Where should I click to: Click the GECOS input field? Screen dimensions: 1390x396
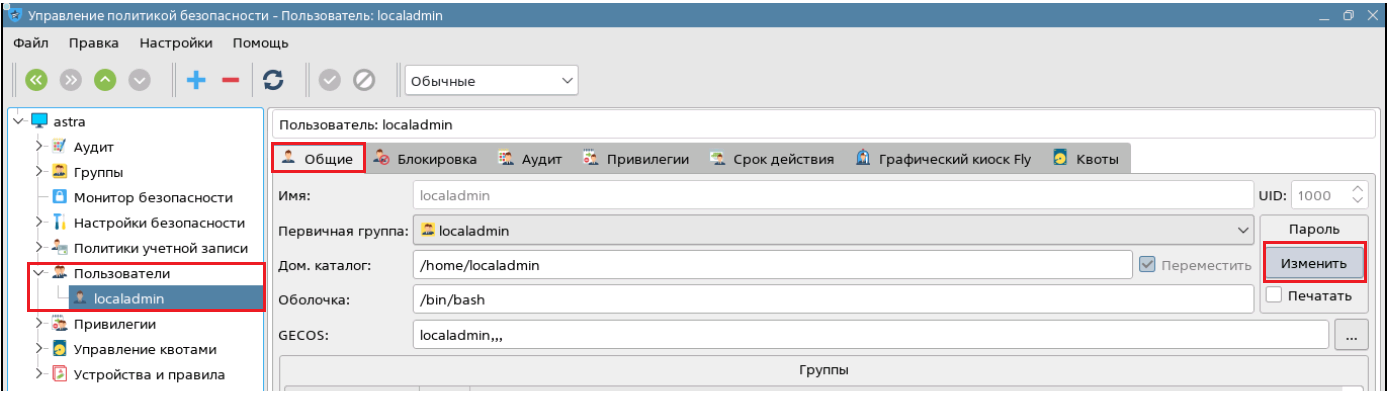pos(870,335)
